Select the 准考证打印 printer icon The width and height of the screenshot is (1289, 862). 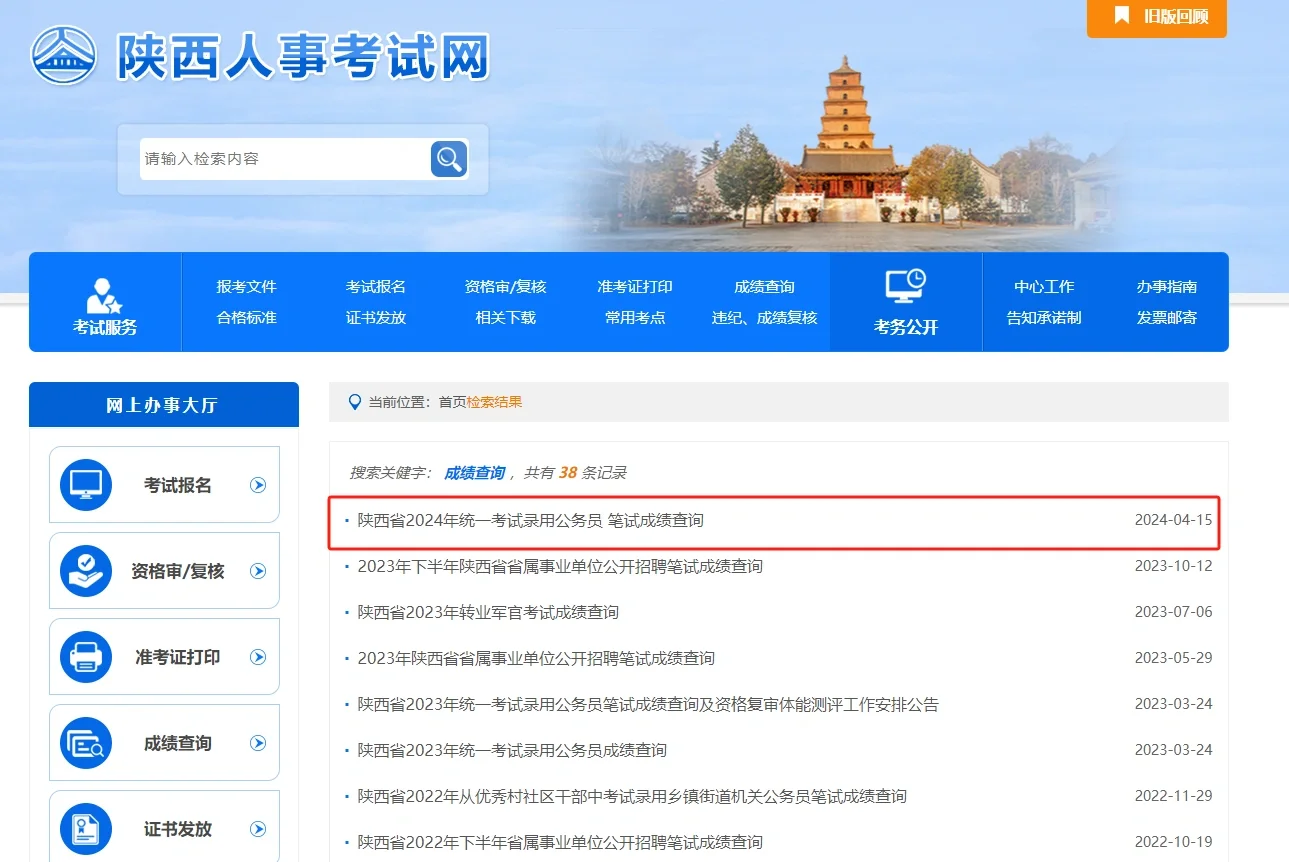85,656
